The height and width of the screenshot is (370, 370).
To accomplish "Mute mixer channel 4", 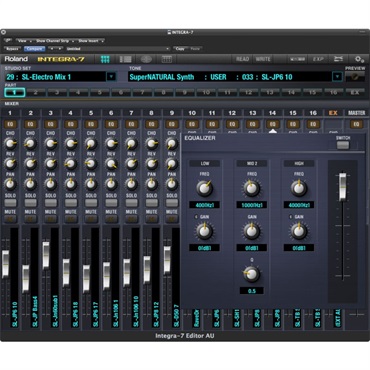I will coord(71,219).
